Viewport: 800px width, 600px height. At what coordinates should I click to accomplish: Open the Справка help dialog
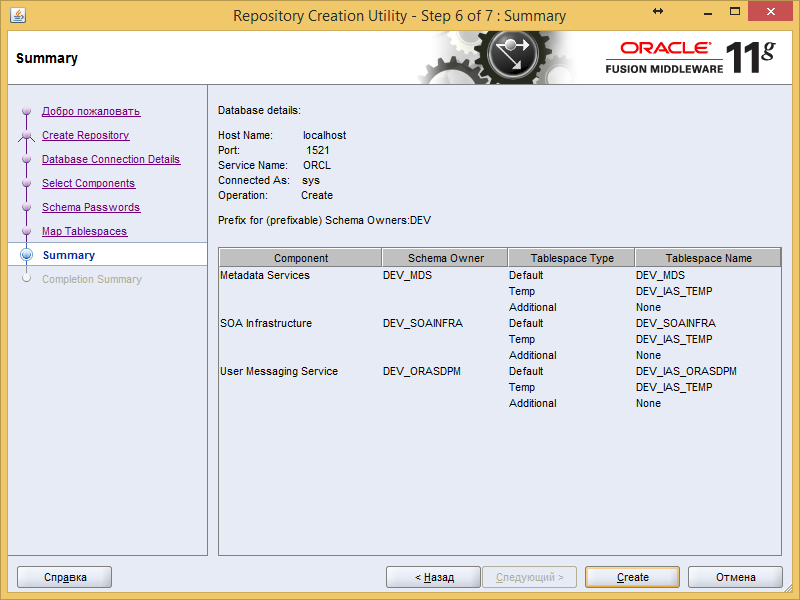point(64,577)
